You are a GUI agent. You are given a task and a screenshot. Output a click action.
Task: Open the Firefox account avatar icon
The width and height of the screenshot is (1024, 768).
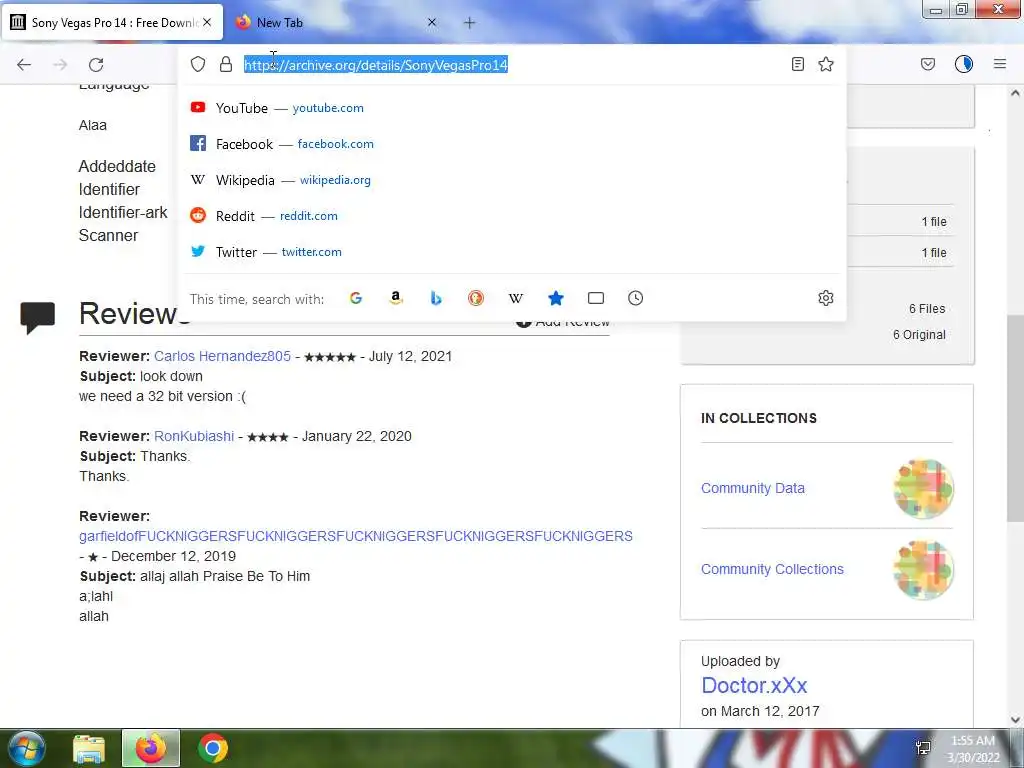click(964, 64)
